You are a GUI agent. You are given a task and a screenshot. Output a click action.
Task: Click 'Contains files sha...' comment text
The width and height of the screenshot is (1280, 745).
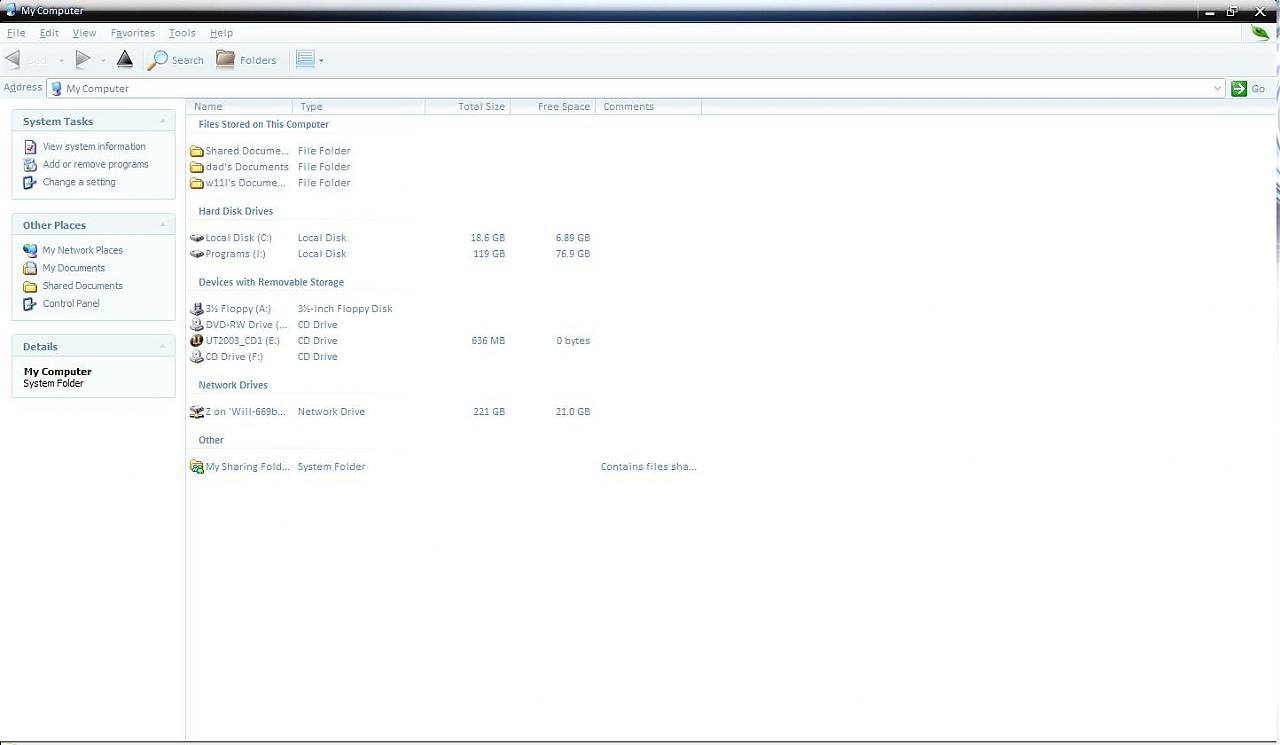(x=648, y=467)
